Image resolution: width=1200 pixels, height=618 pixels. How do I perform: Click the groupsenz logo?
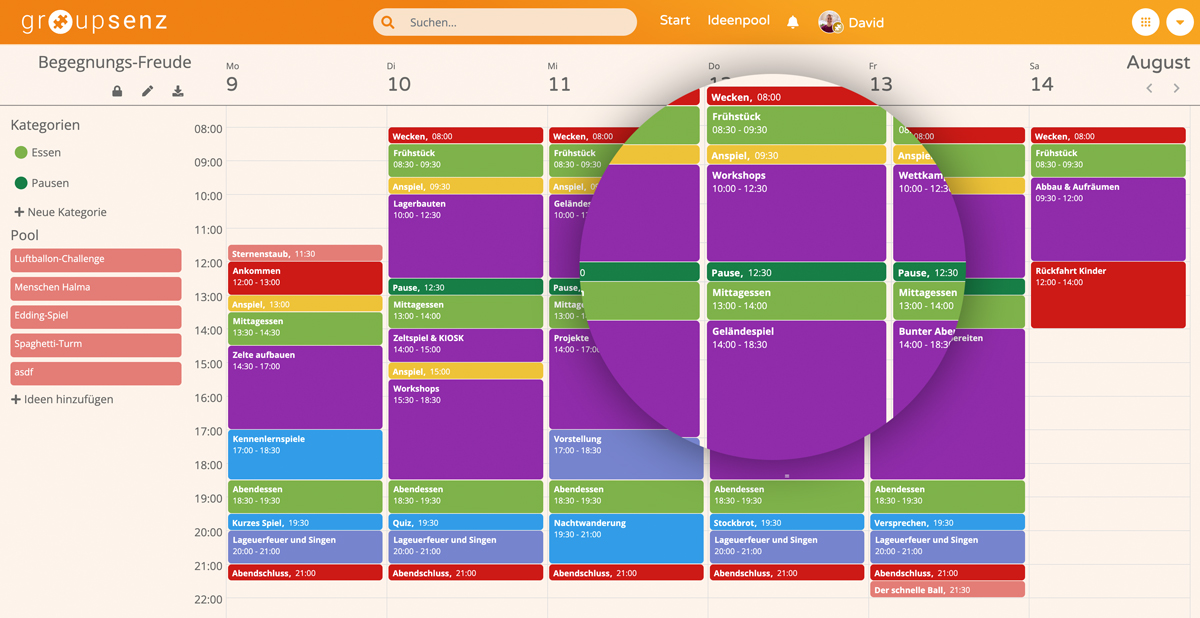point(94,20)
